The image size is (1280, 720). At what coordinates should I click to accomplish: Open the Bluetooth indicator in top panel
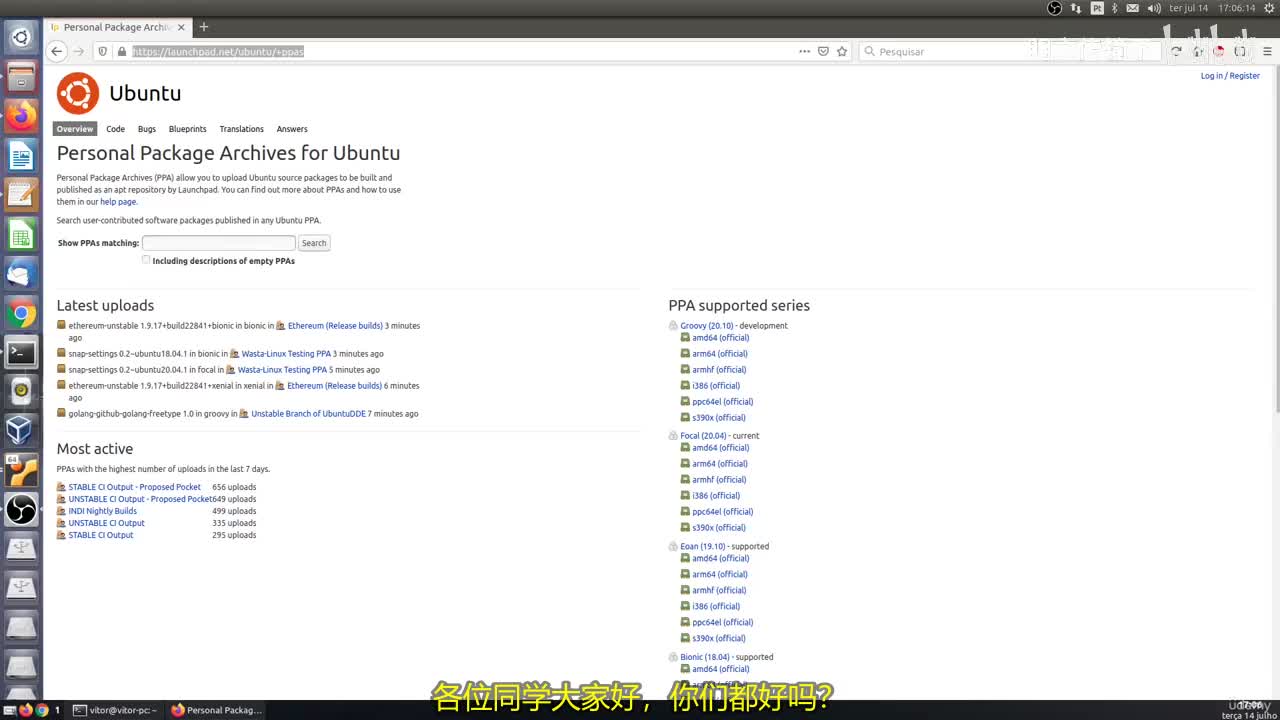click(1116, 8)
